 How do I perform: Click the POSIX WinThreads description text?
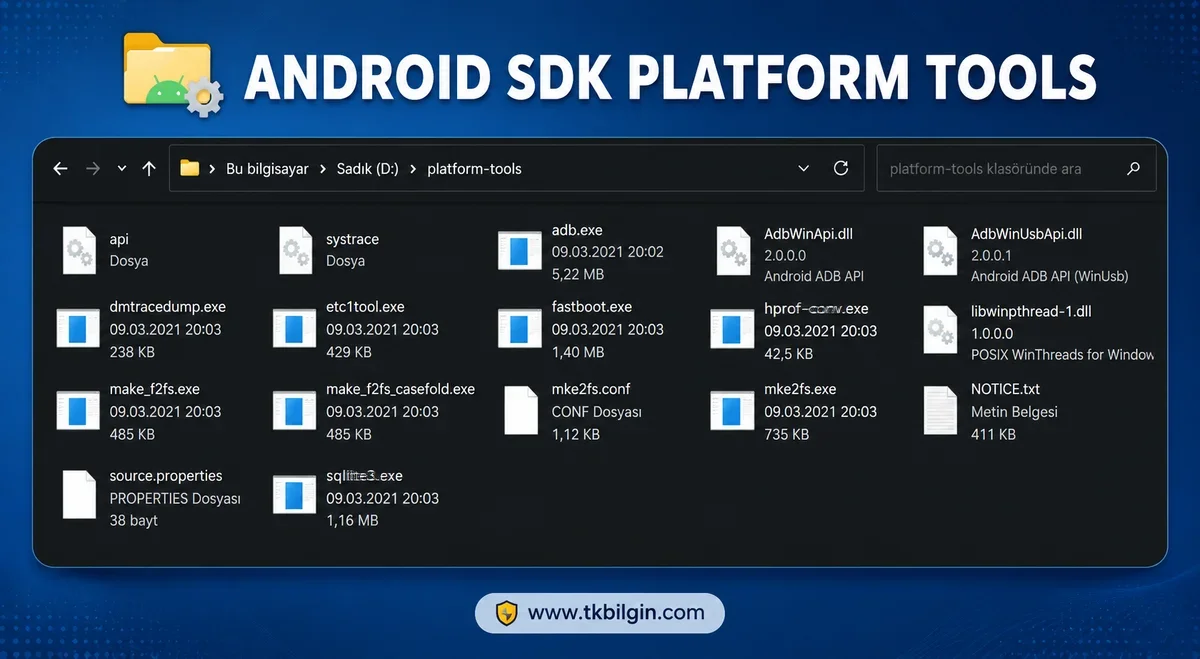1062,355
